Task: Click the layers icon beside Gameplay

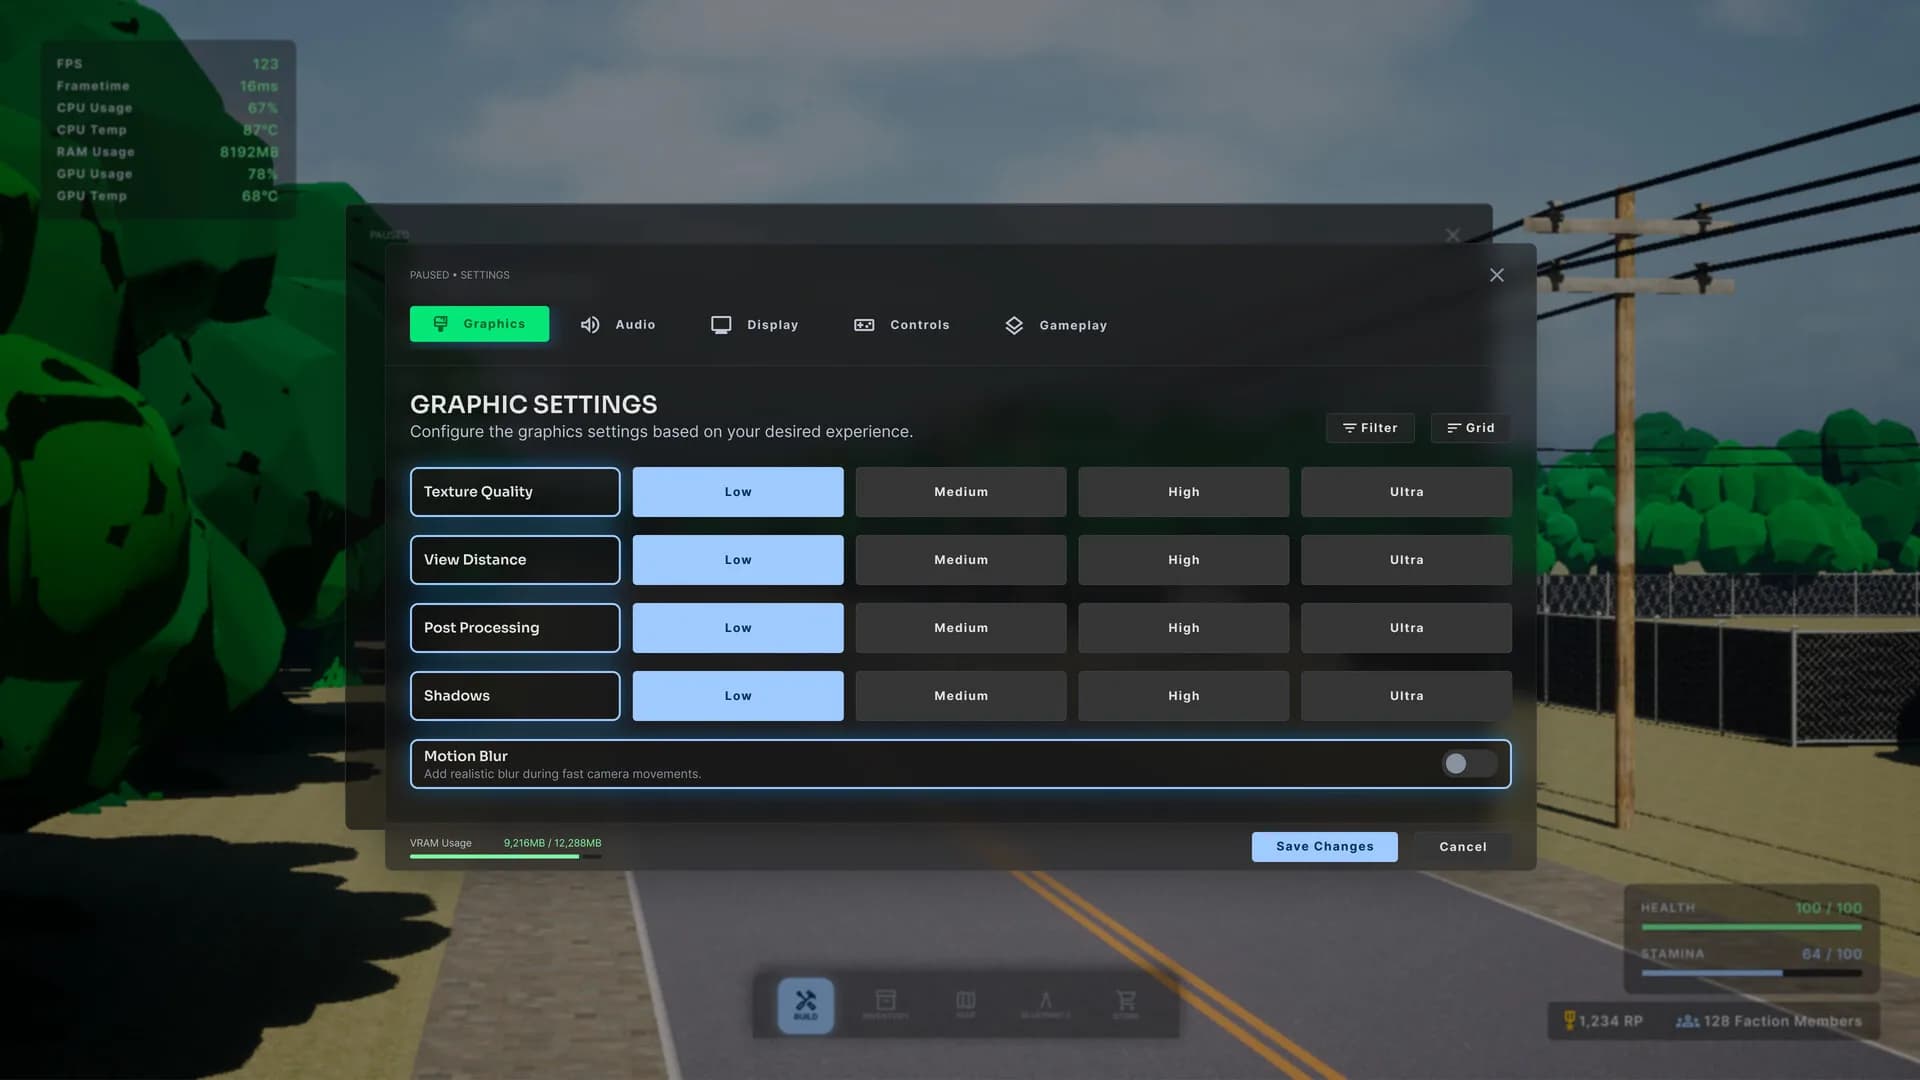Action: click(x=1014, y=326)
